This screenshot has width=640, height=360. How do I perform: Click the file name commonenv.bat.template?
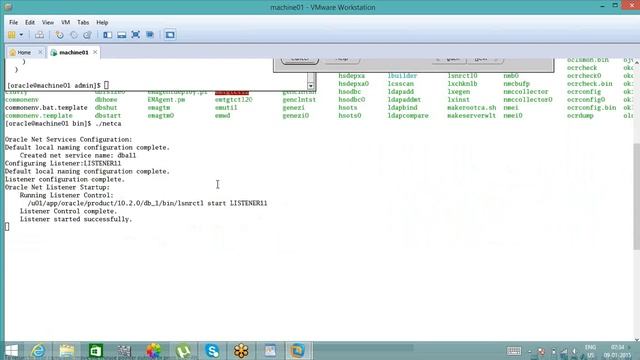click(x=46, y=108)
